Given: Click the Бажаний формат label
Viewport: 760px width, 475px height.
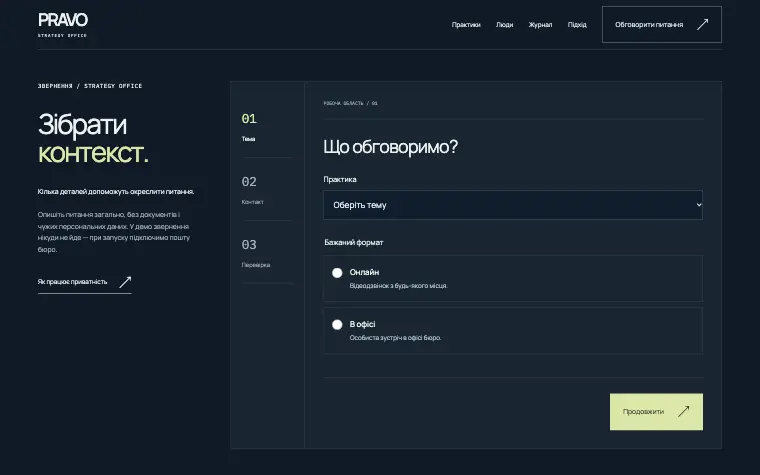Looking at the screenshot, I should click(354, 242).
